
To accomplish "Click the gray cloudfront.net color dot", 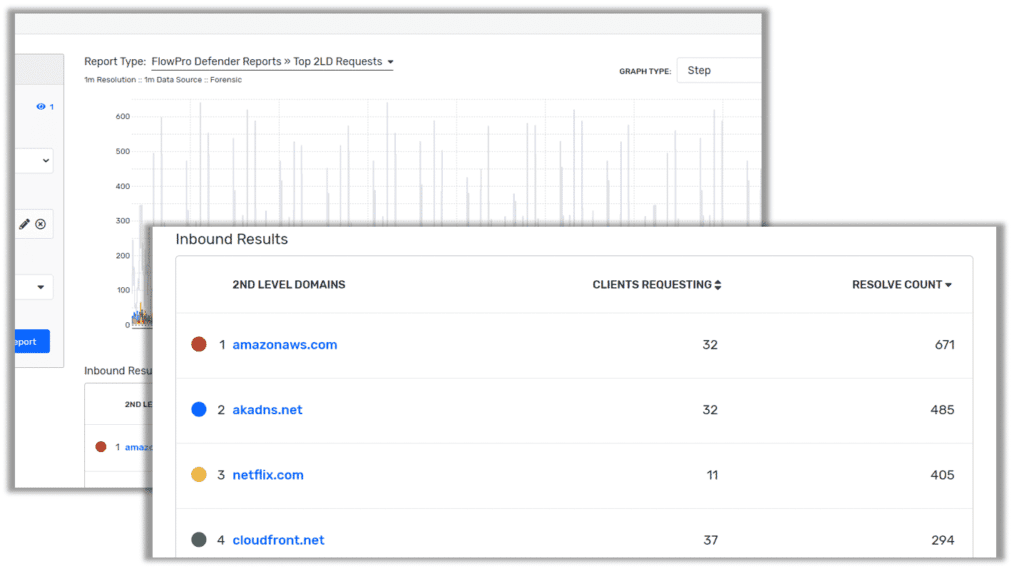I will (199, 540).
